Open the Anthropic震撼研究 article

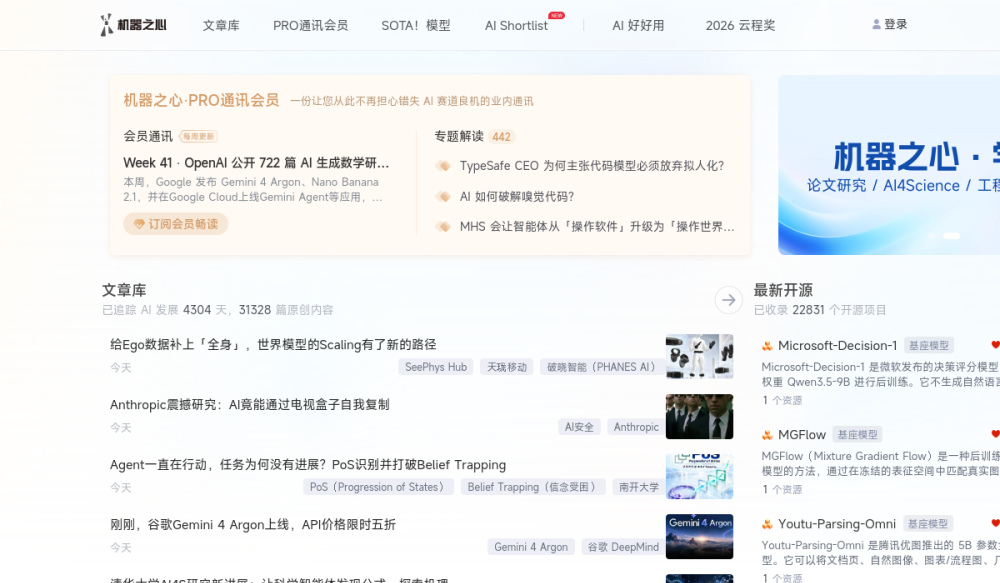point(249,404)
